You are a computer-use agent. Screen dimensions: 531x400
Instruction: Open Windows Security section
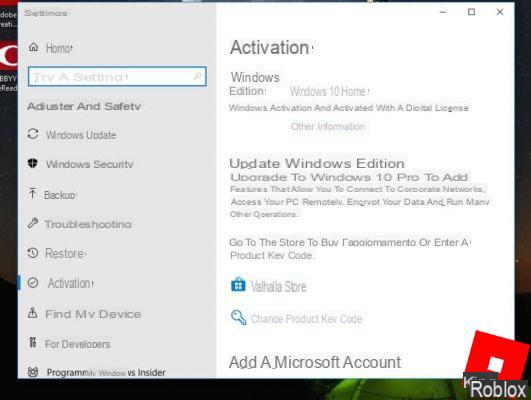point(89,164)
